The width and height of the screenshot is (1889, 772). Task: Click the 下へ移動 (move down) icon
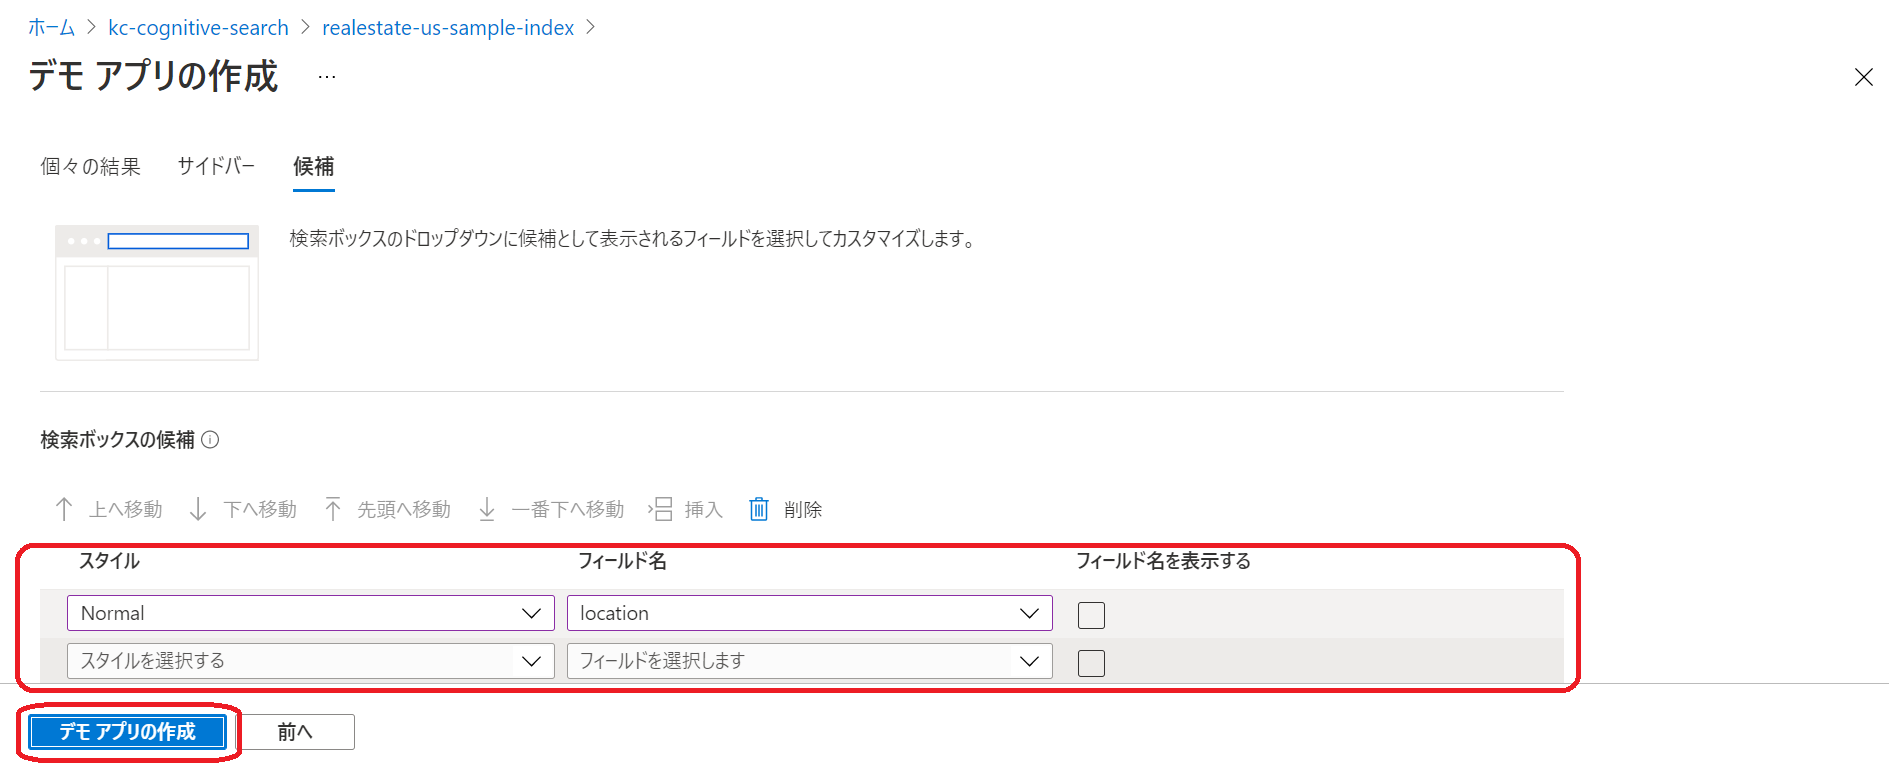196,509
